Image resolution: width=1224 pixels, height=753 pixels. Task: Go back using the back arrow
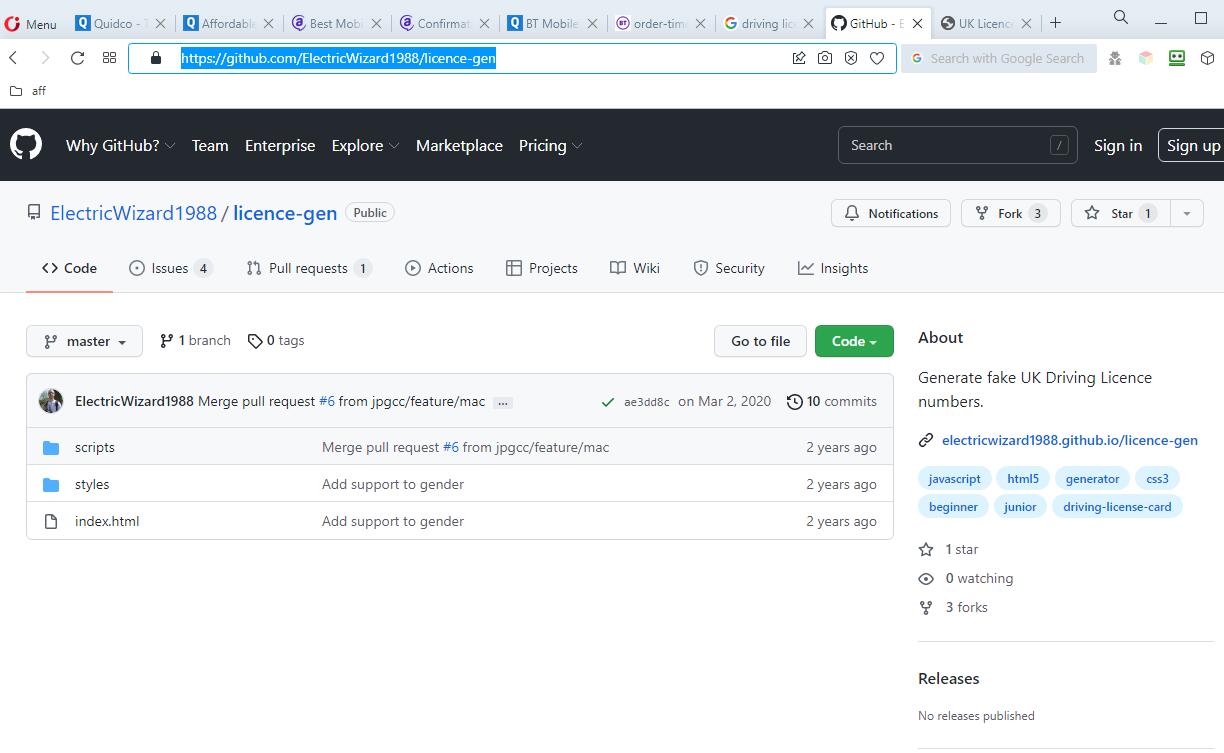[x=14, y=58]
